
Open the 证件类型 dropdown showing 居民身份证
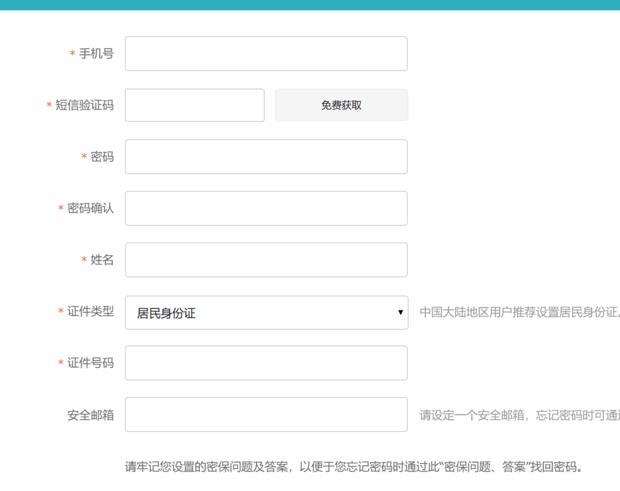(x=267, y=312)
